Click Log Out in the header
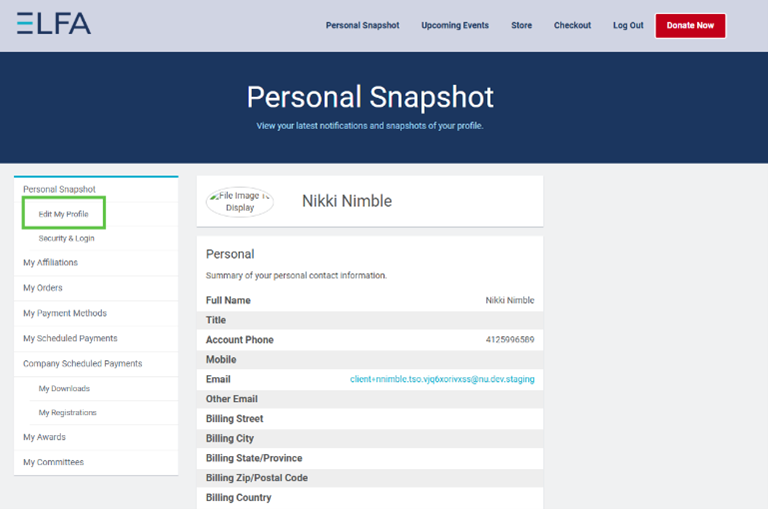The height and width of the screenshot is (509, 768). click(x=628, y=25)
